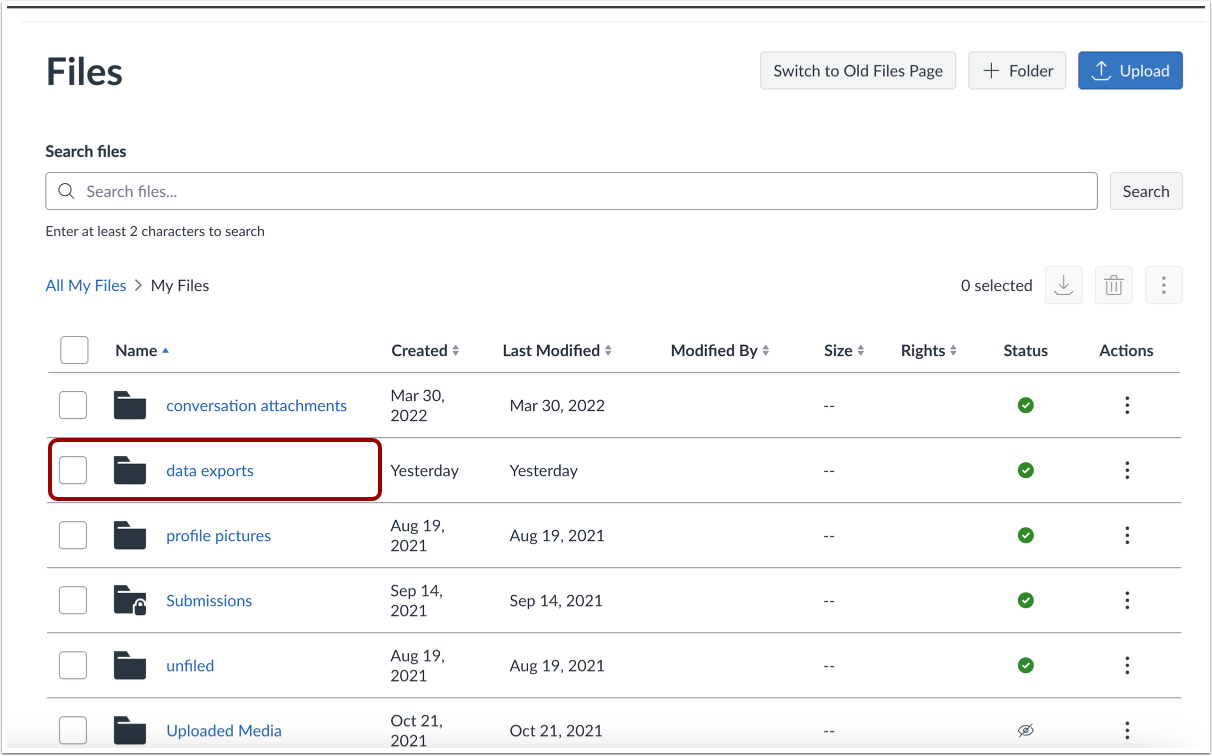Navigate to All My Files breadcrumb
The width and height of the screenshot is (1212, 756).
pos(86,286)
